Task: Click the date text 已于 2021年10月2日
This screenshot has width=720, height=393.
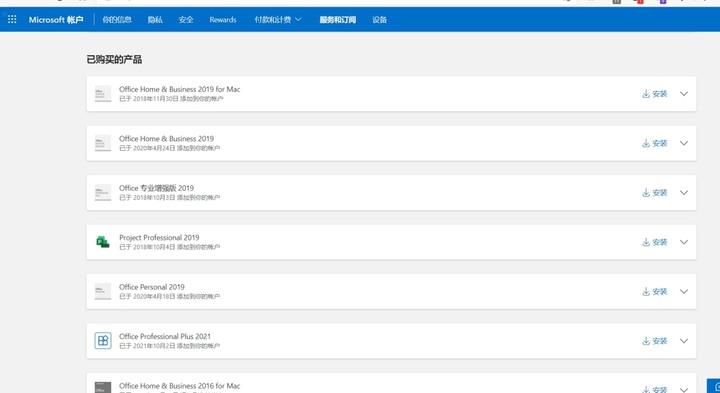Action: [x=147, y=346]
